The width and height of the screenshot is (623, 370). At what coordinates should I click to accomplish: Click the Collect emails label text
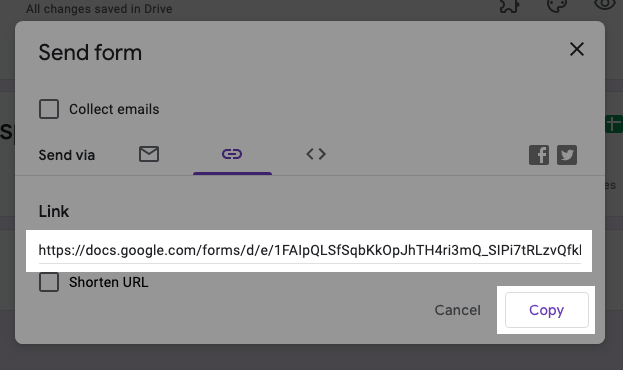pyautogui.click(x=114, y=109)
